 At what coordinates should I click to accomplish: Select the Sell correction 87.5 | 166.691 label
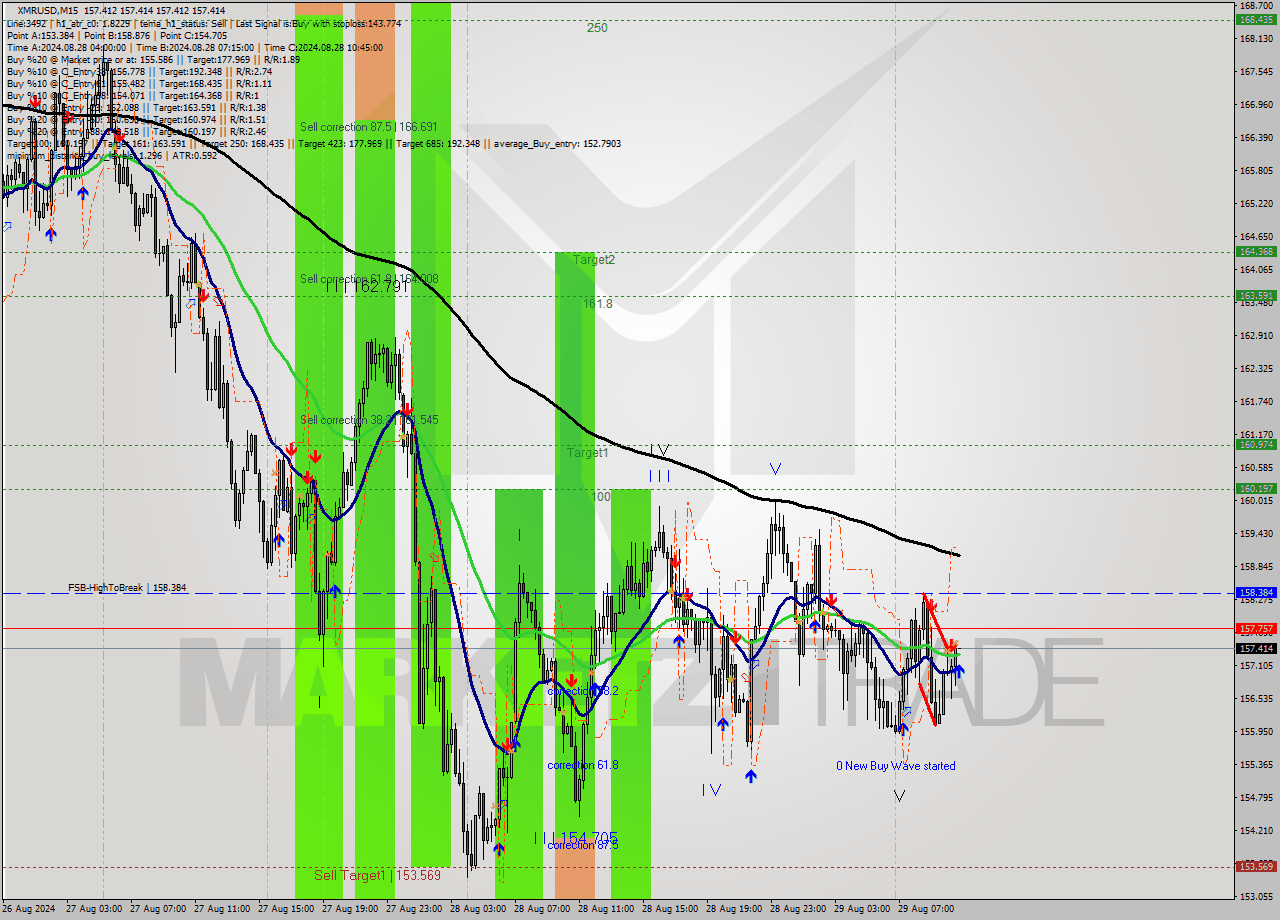click(369, 127)
